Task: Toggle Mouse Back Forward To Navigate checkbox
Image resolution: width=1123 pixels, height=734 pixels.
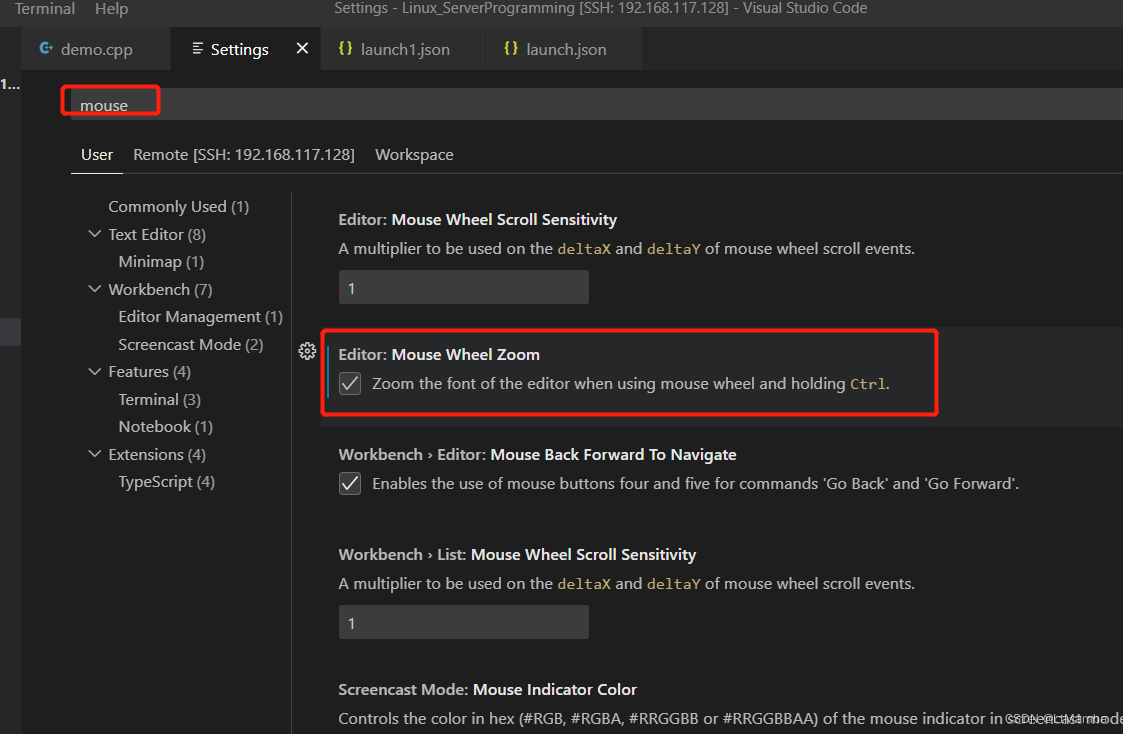Action: tap(350, 483)
